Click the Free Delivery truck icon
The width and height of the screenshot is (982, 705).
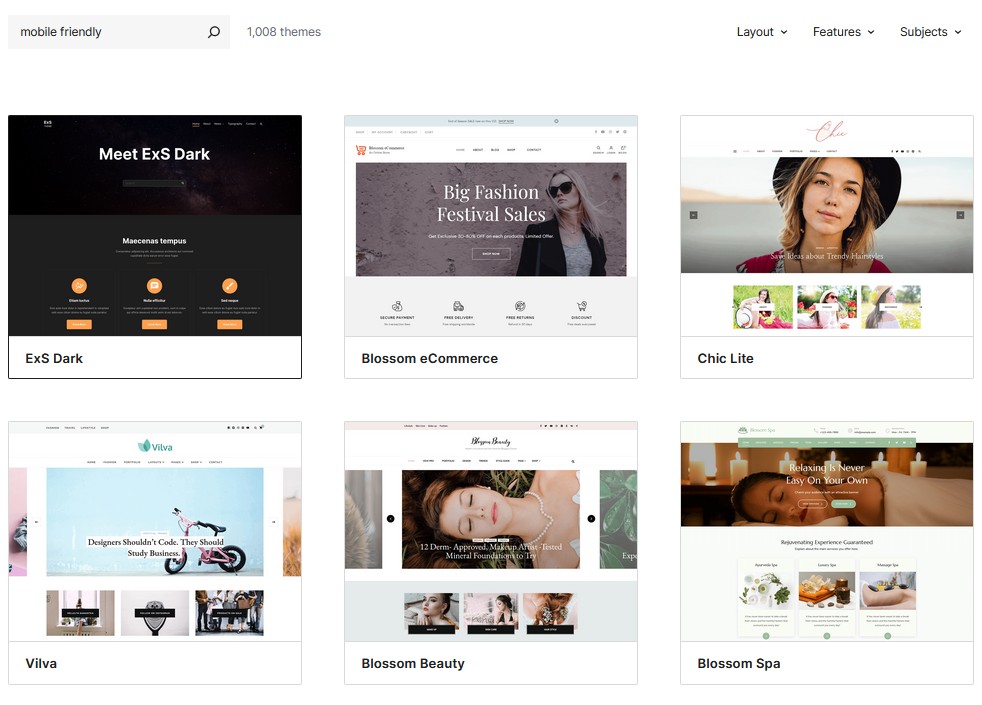click(x=458, y=306)
